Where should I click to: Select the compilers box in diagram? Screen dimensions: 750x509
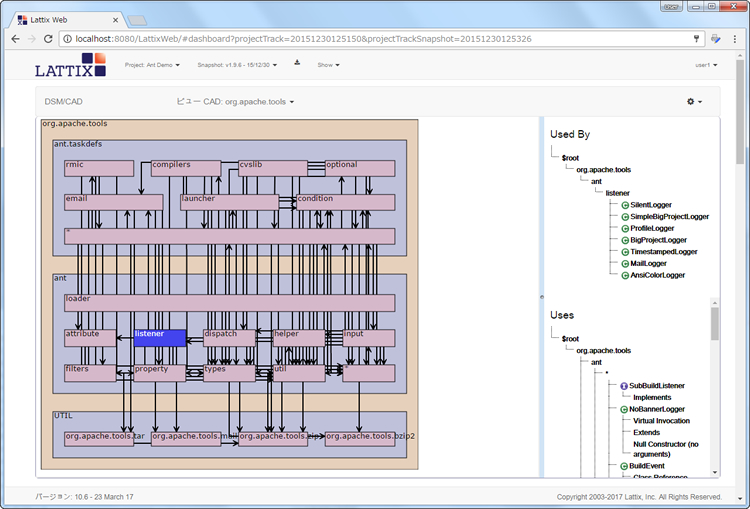click(186, 168)
